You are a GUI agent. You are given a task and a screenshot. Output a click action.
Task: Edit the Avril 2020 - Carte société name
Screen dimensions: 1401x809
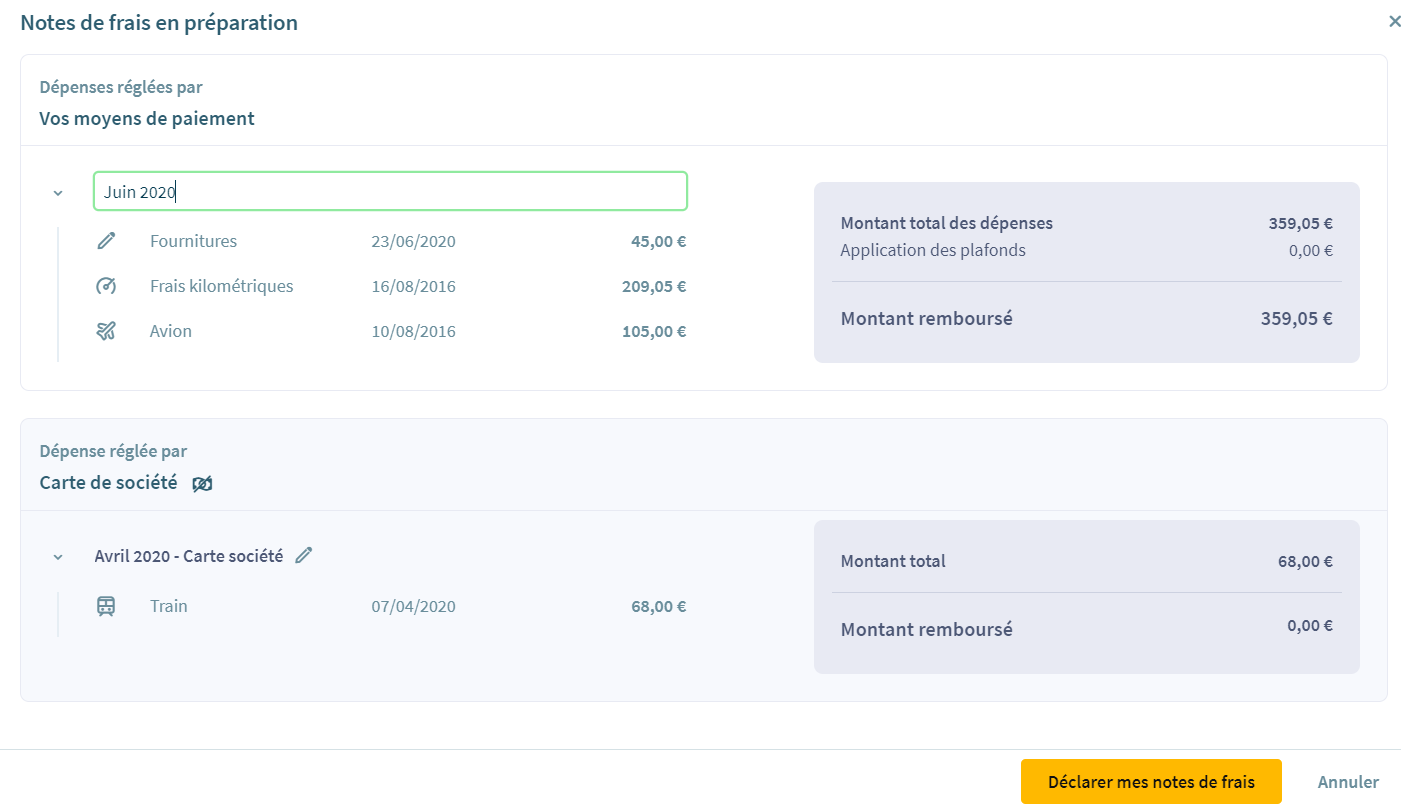click(x=304, y=555)
